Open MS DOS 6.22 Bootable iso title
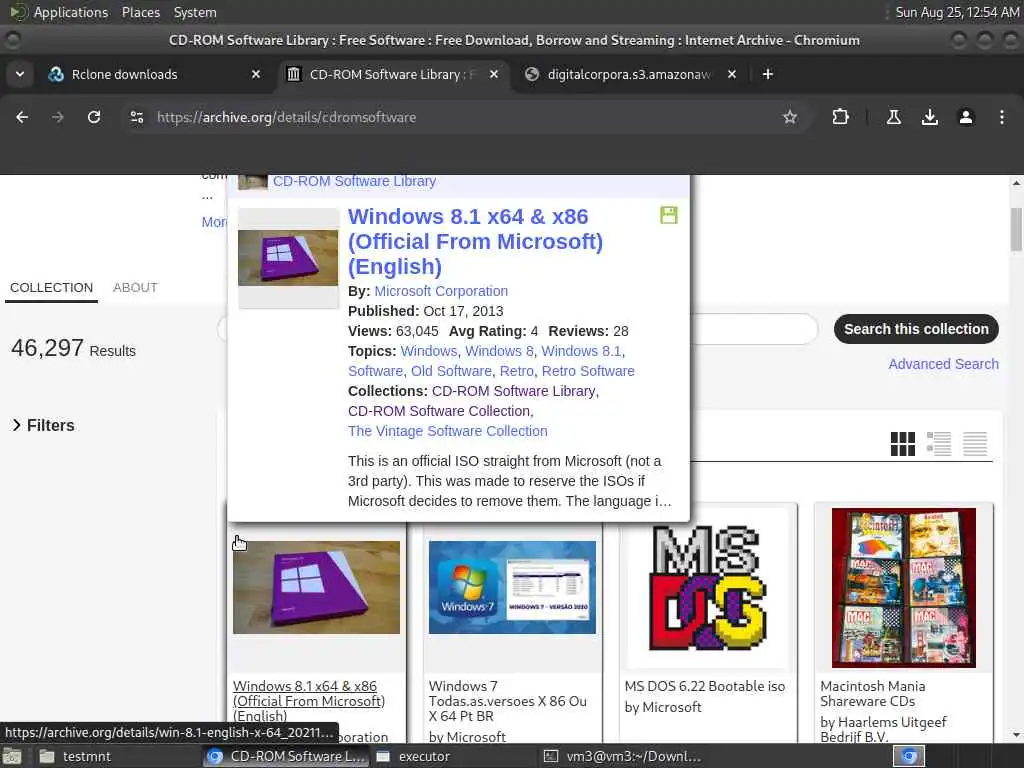The width and height of the screenshot is (1024, 768). click(705, 686)
